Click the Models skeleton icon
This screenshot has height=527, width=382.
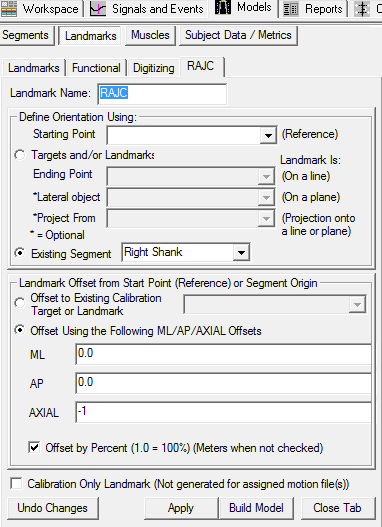223,7
